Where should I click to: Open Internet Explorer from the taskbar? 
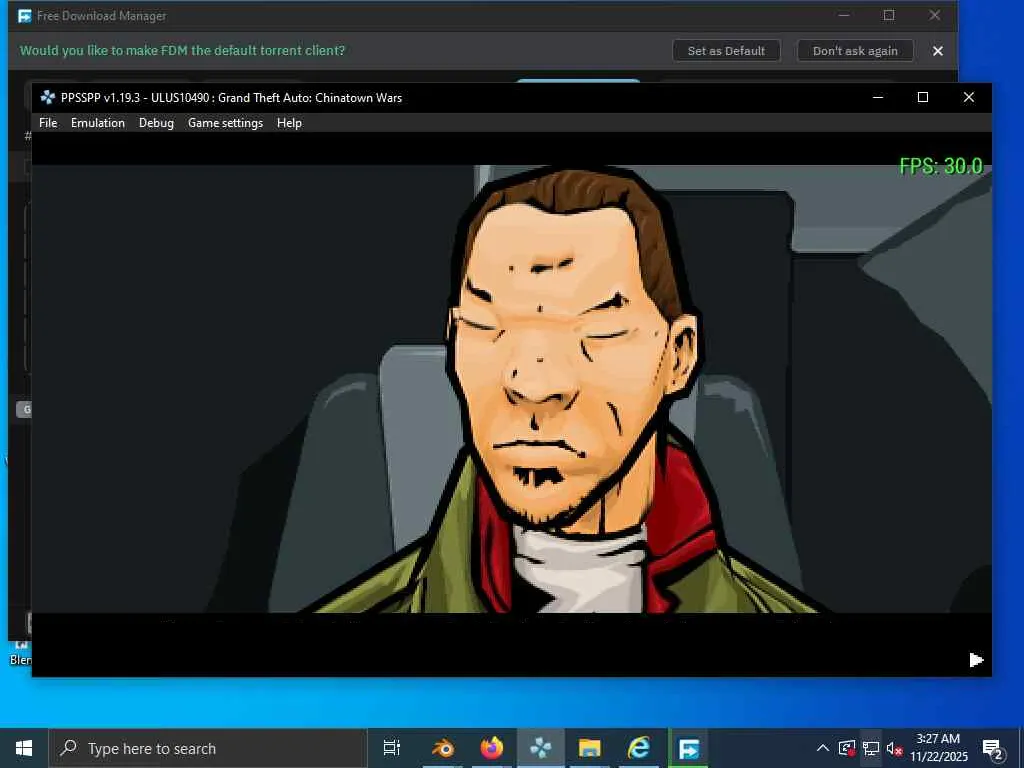pos(639,748)
